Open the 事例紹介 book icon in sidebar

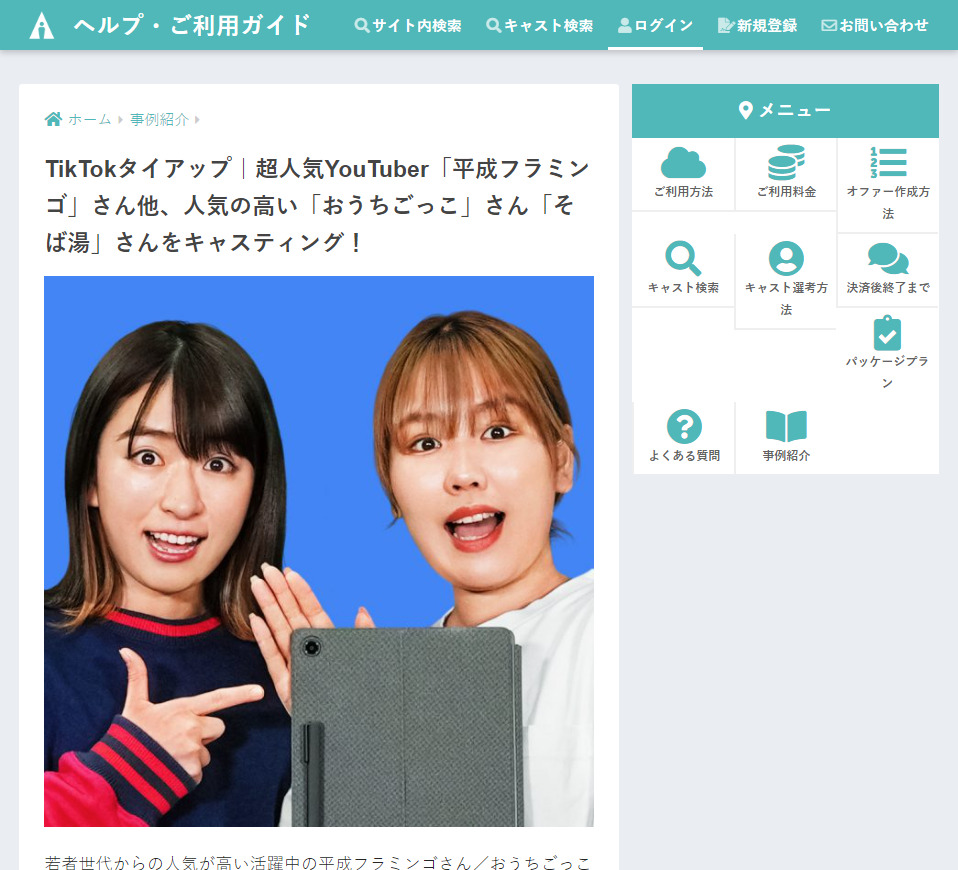click(786, 425)
